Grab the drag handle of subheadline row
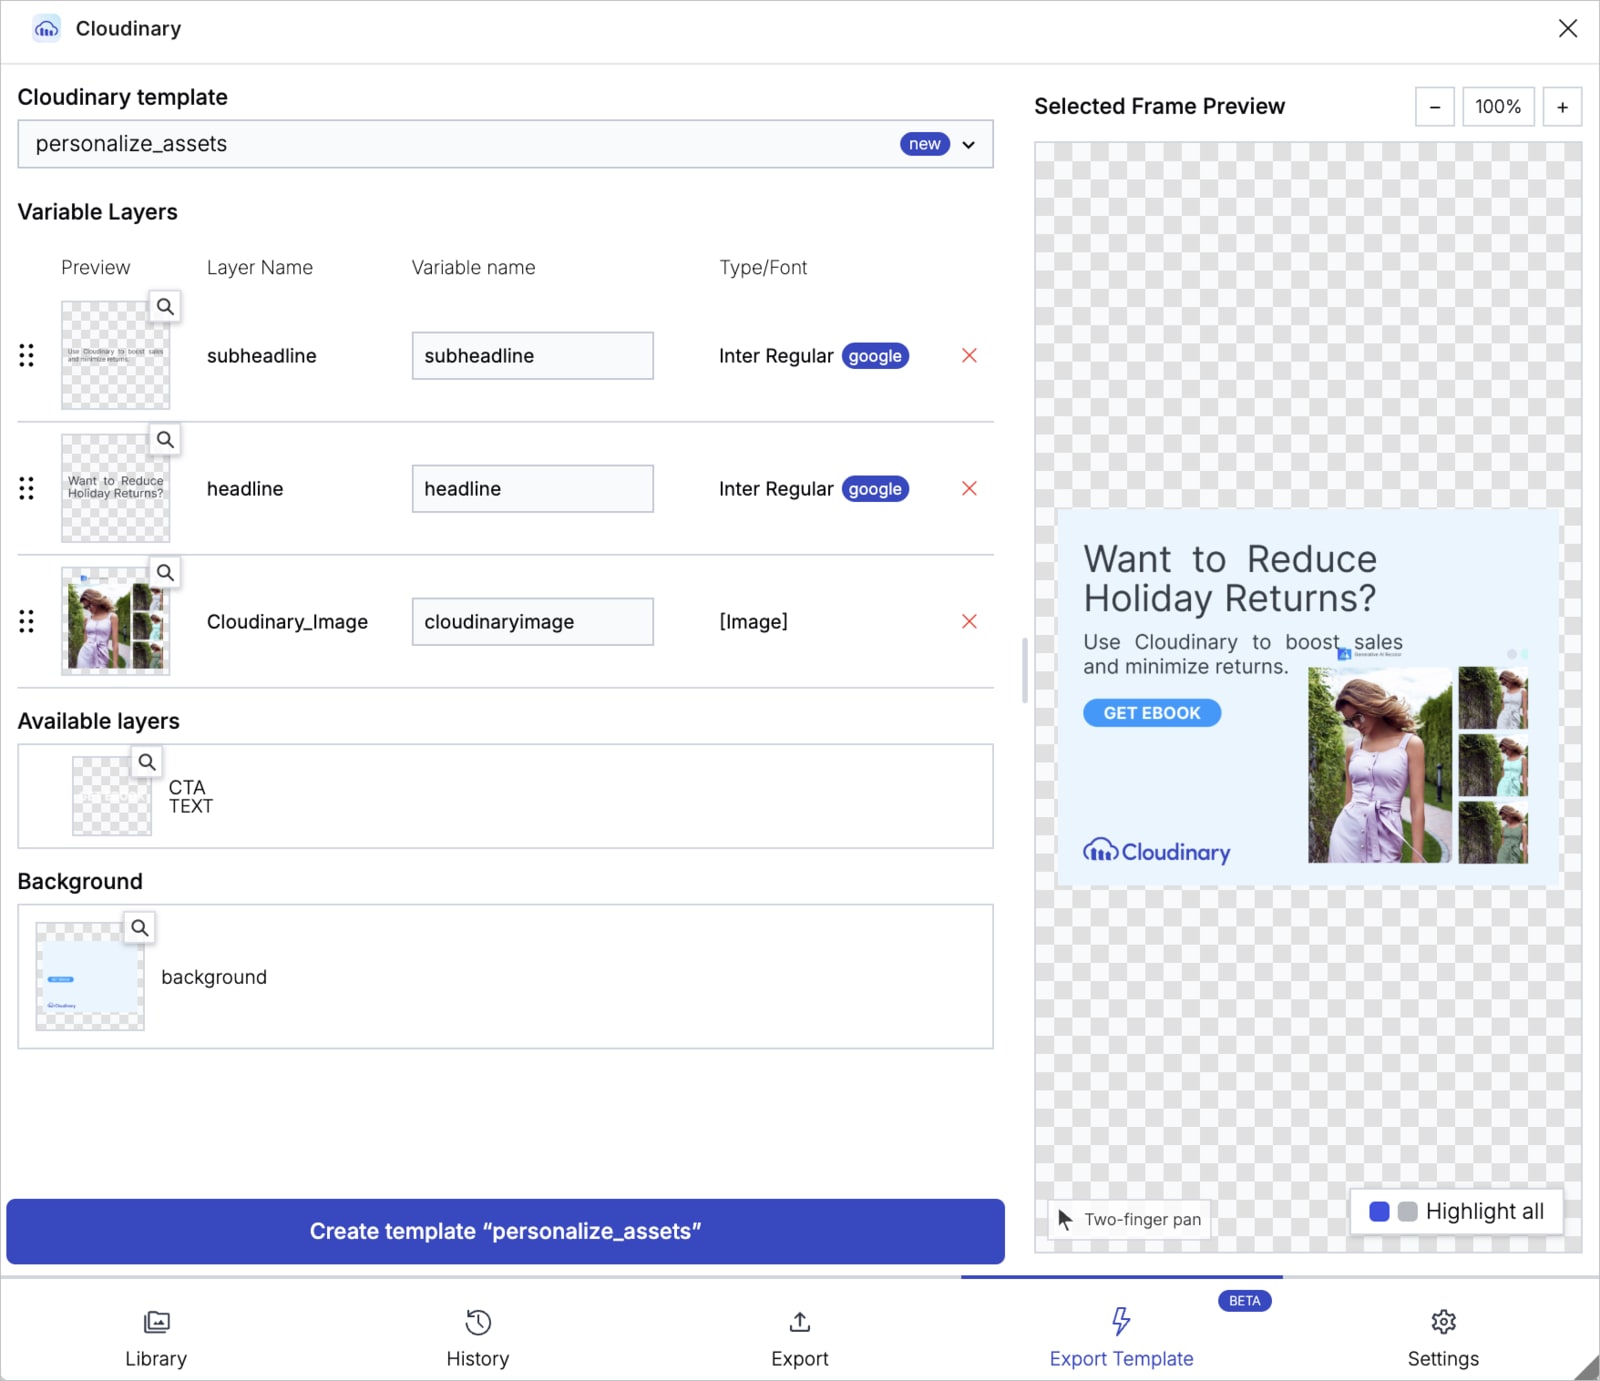The height and width of the screenshot is (1381, 1600). pos(27,356)
